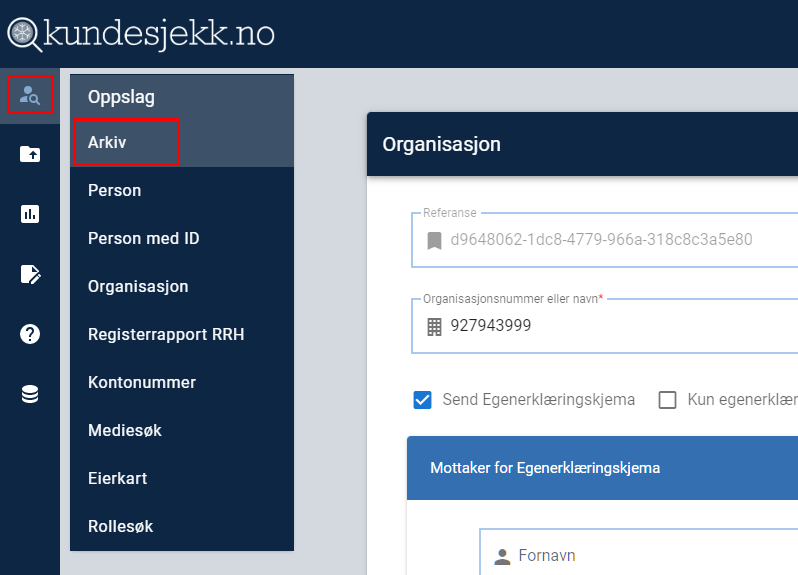Open Eierkart menu item
The width and height of the screenshot is (798, 575).
(x=182, y=478)
